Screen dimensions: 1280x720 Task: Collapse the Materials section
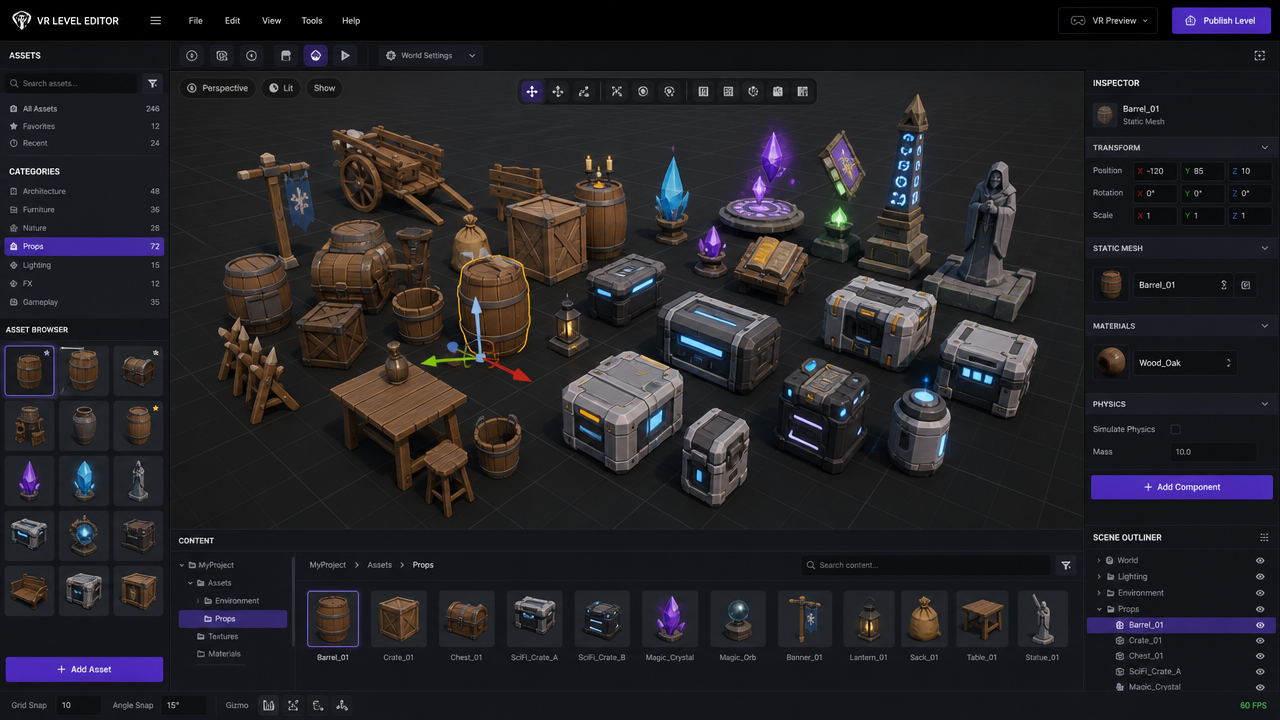(1264, 326)
